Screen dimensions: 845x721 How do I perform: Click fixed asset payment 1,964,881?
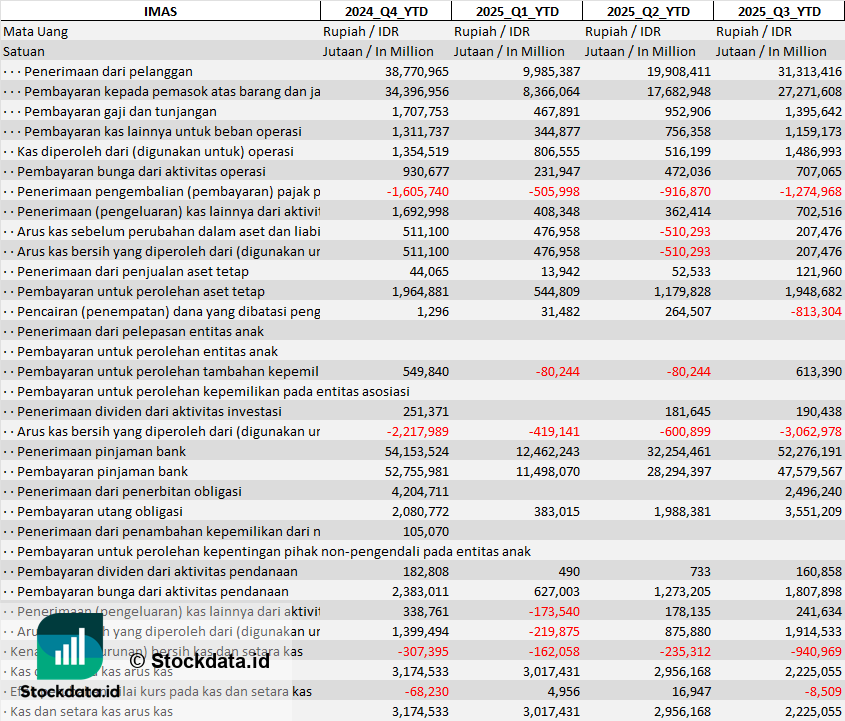point(420,291)
